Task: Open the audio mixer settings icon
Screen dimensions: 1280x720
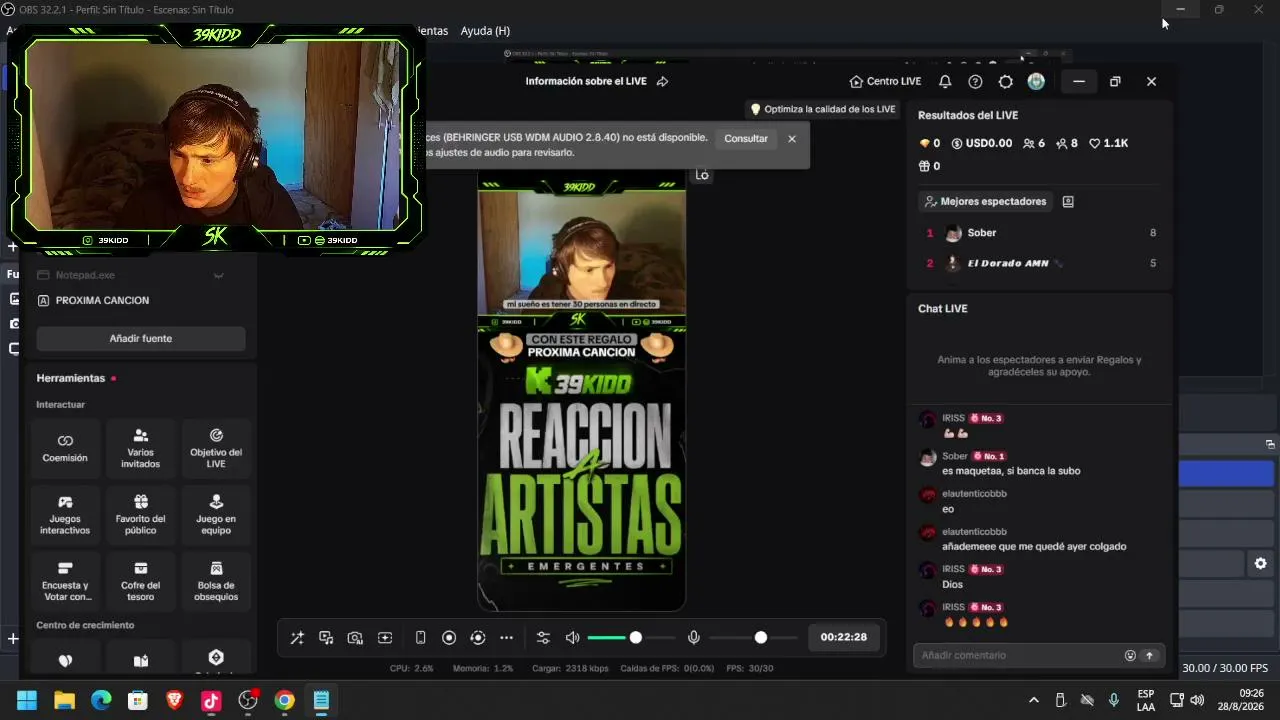Action: tap(543, 638)
